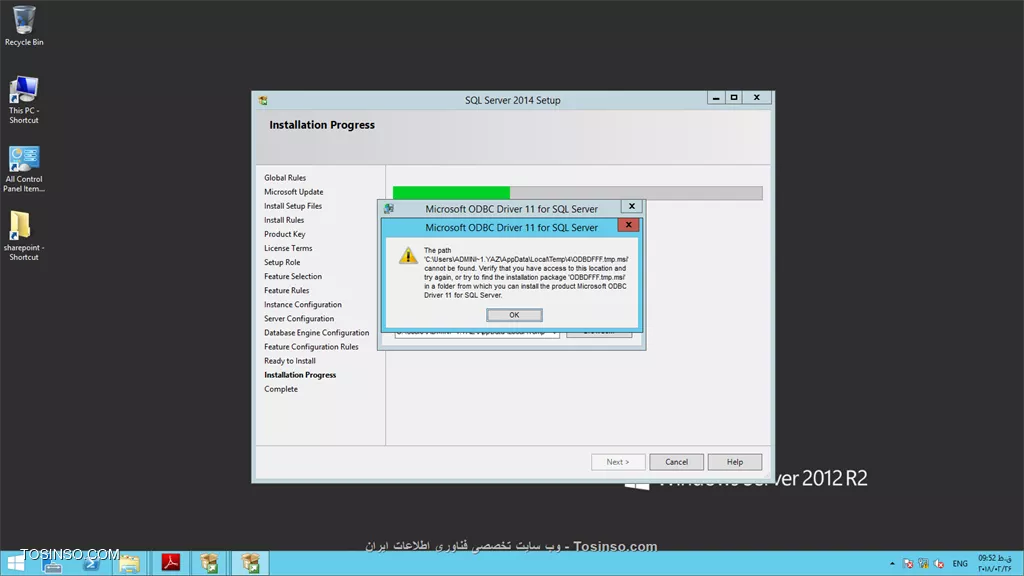Click the disabled Next button

[618, 462]
